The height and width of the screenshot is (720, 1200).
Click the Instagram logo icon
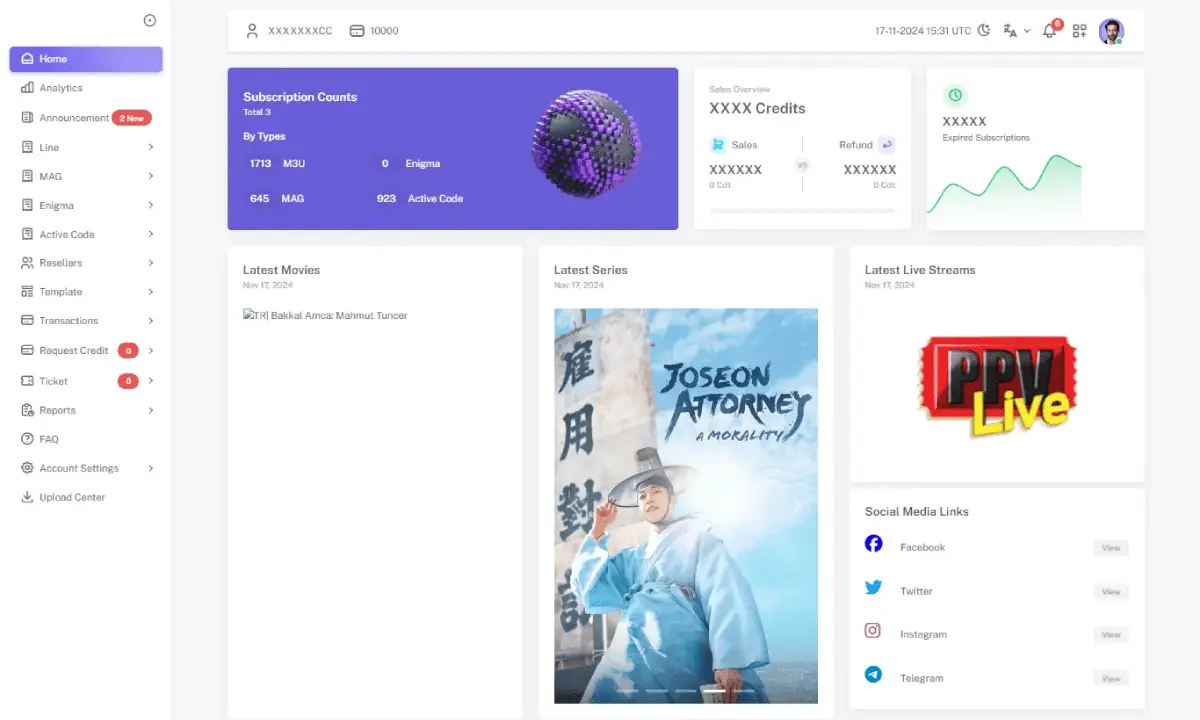pyautogui.click(x=873, y=631)
